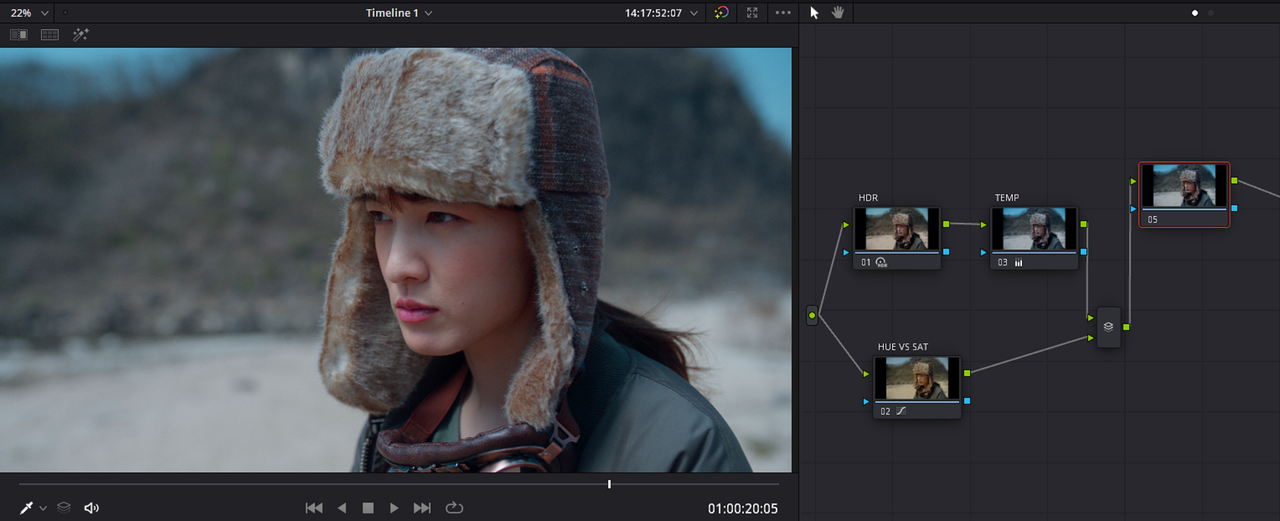1280x521 pixels.
Task: Open the eyedropper qualifier dropdown arrow
Action: [x=43, y=509]
